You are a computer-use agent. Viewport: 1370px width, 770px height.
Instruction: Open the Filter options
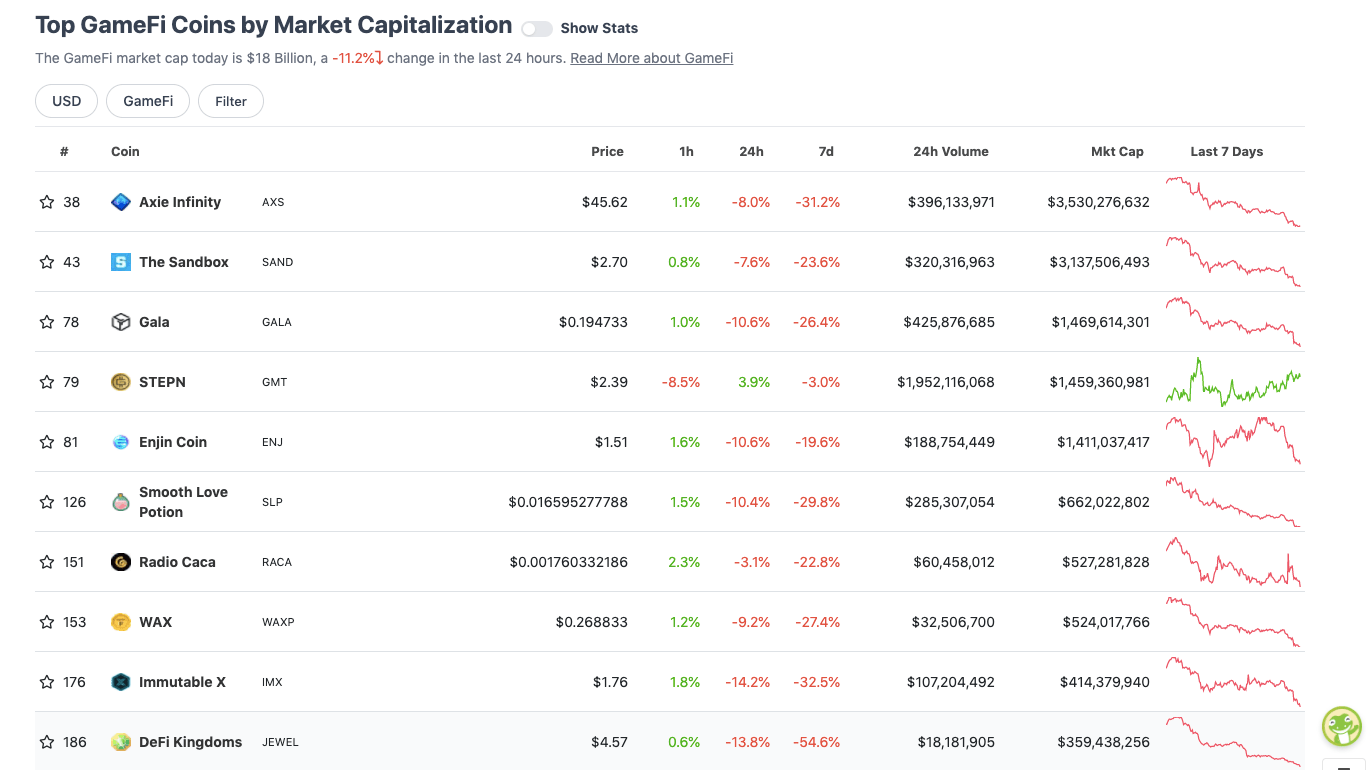231,101
